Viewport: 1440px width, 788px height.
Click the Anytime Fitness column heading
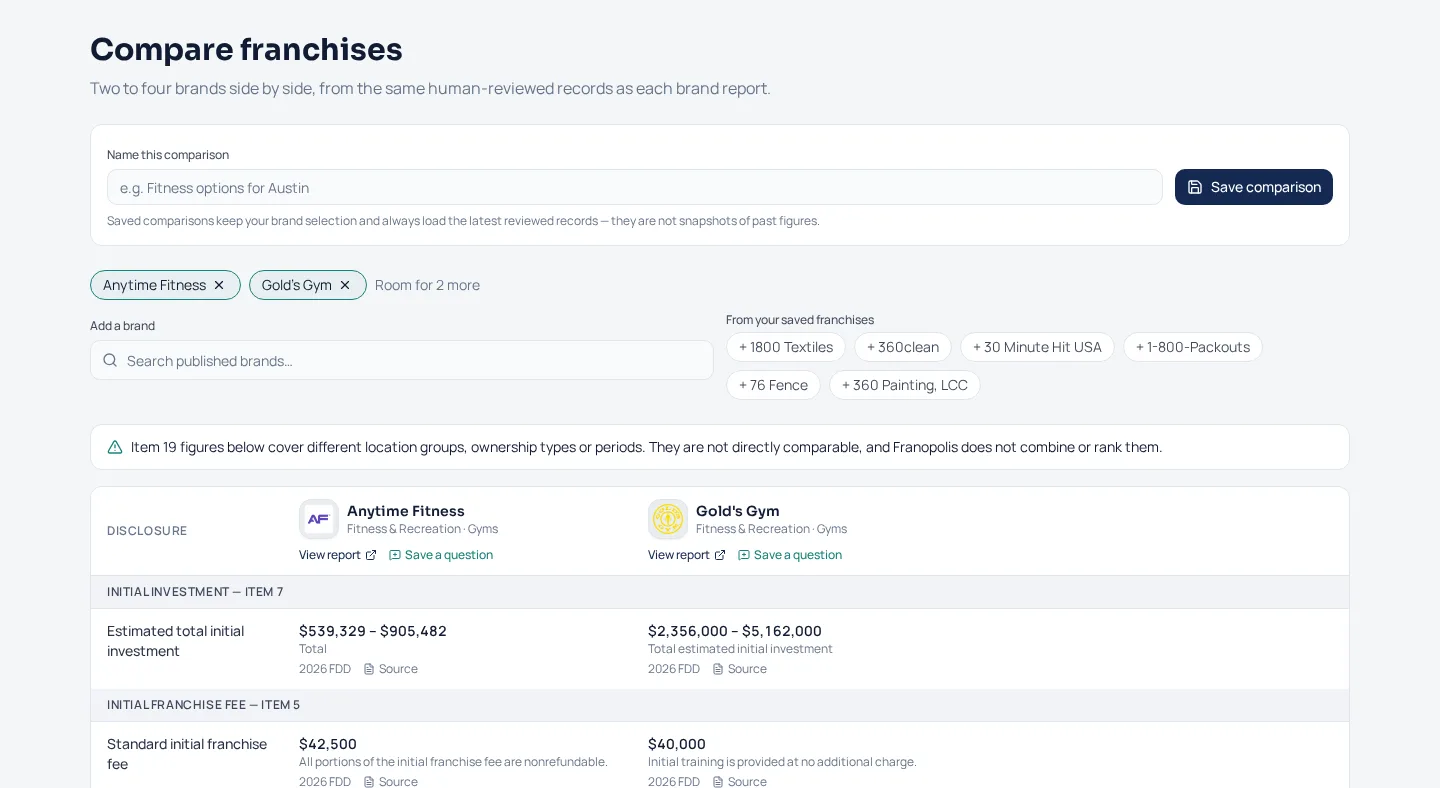[406, 511]
